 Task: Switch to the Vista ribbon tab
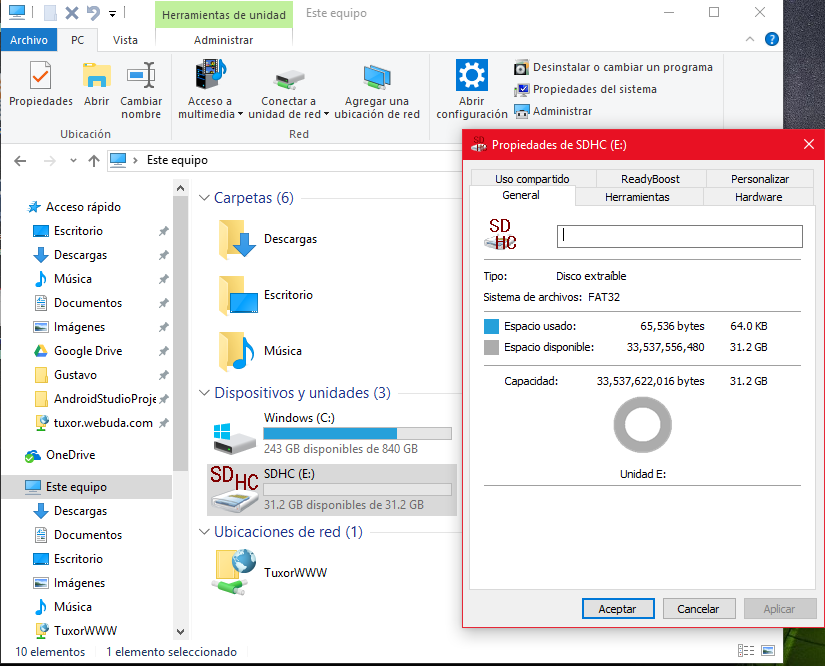[125, 40]
